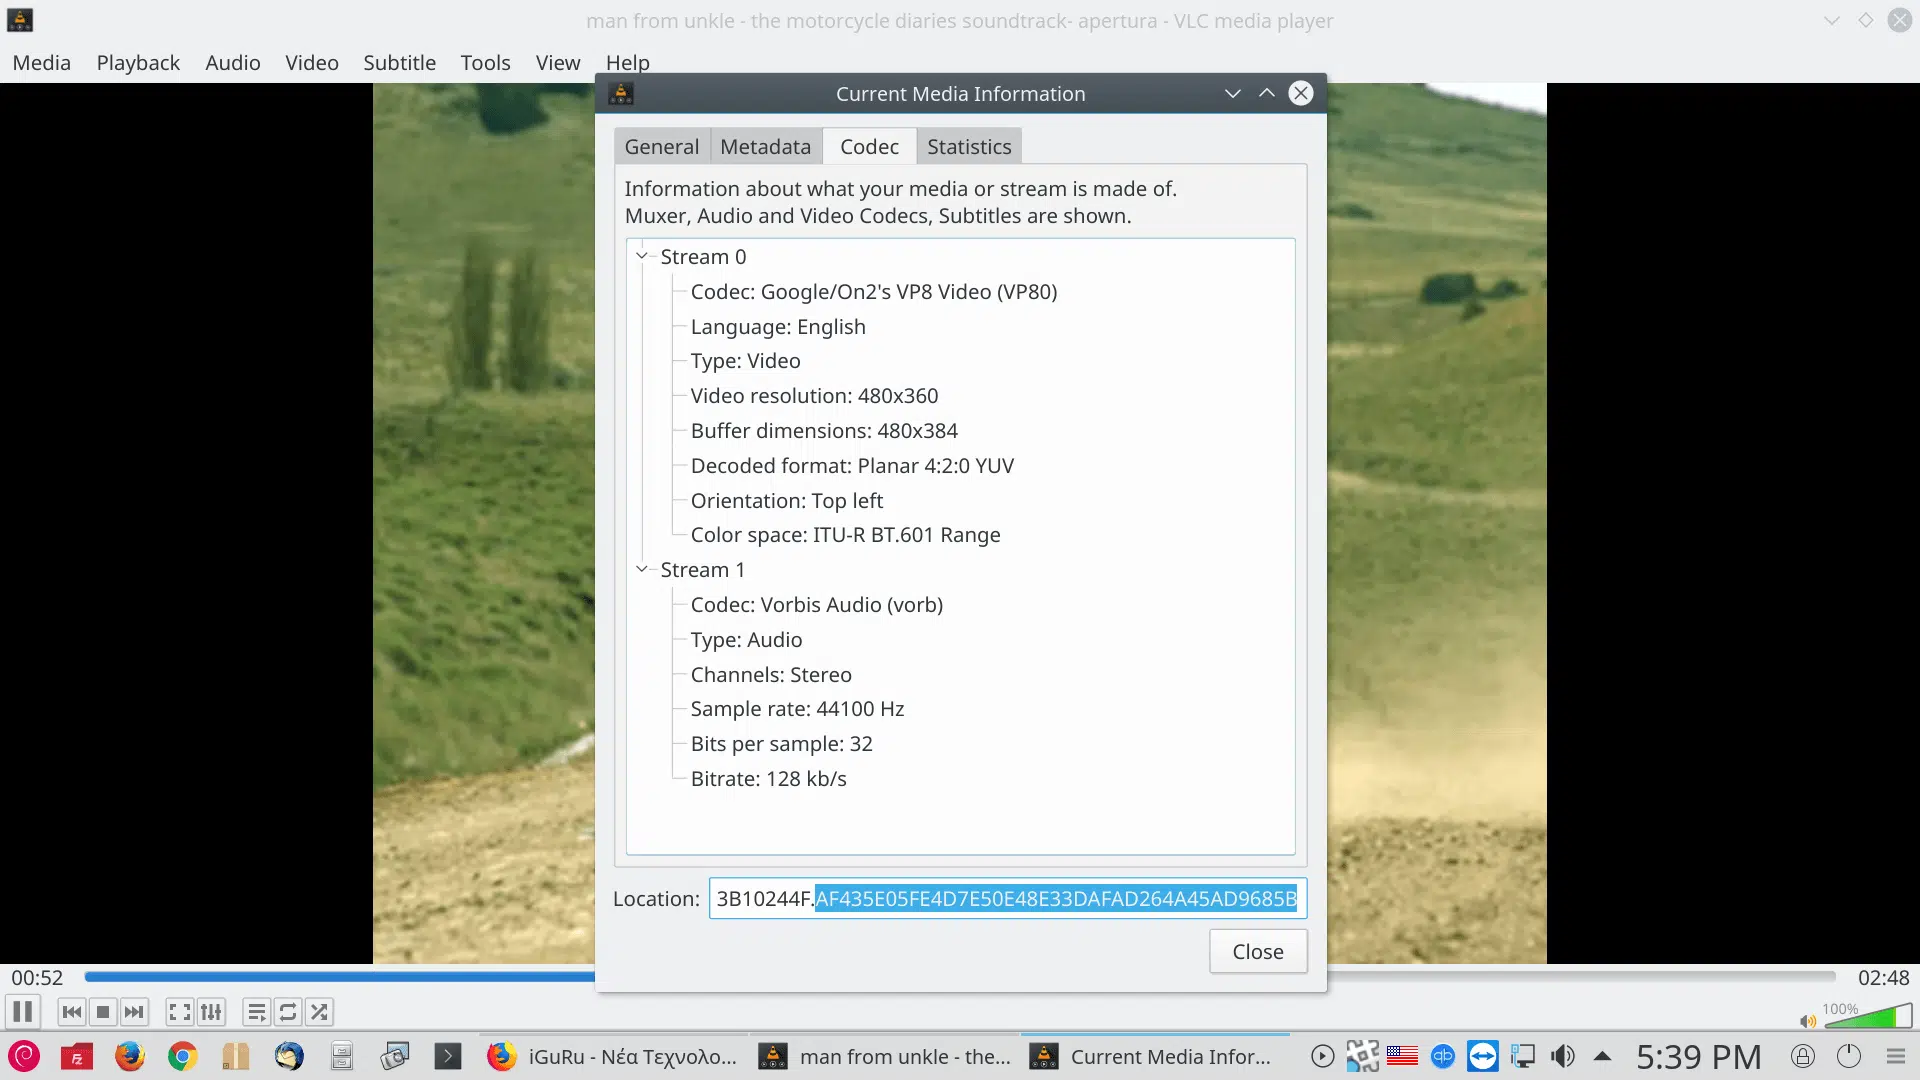Select the Video resolution: 480x360 row
This screenshot has width=1920, height=1080.
[814, 396]
